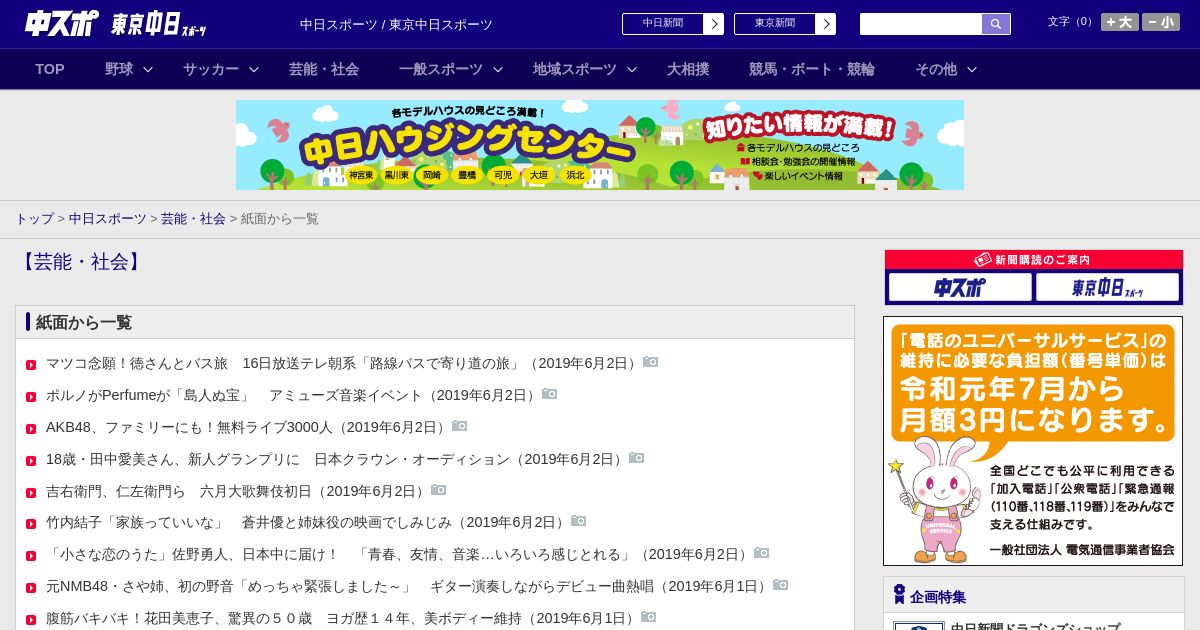Click the 東京中日スポーツ logo in header
Screen dimensions: 1200x630
pyautogui.click(x=159, y=24)
